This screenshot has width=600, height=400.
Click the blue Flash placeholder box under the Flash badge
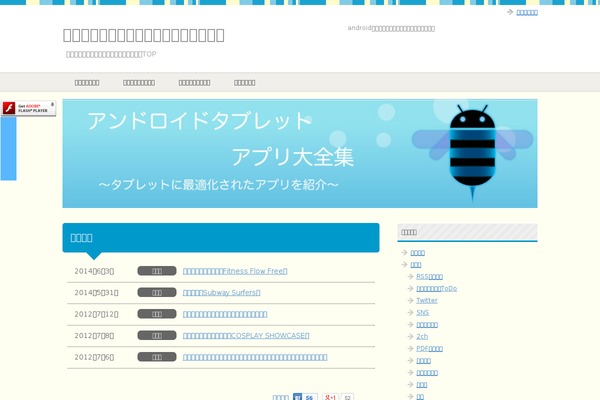coord(8,149)
